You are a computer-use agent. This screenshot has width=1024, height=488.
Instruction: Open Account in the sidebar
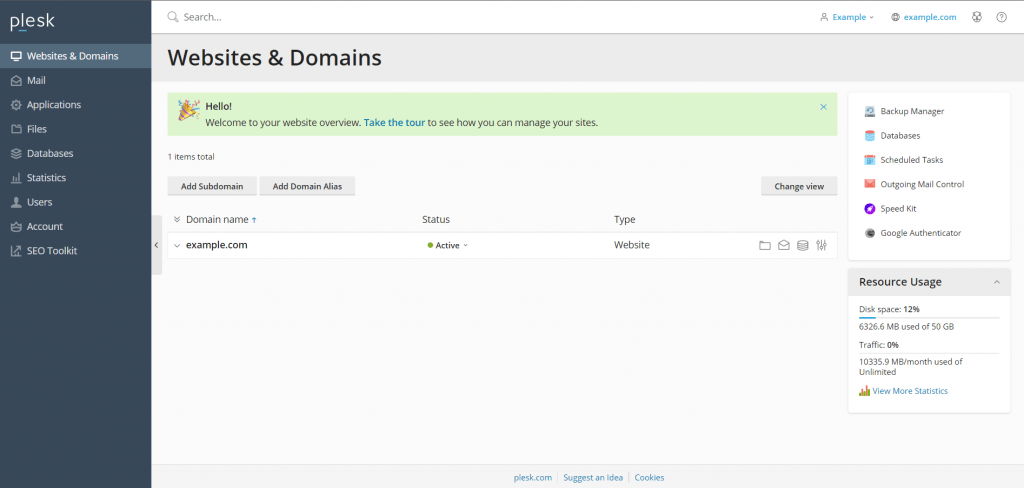click(x=76, y=227)
